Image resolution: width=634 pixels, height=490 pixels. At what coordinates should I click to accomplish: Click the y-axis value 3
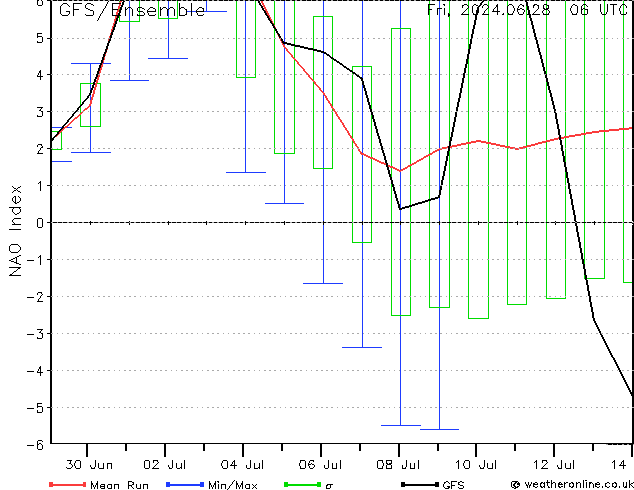click(x=40, y=112)
